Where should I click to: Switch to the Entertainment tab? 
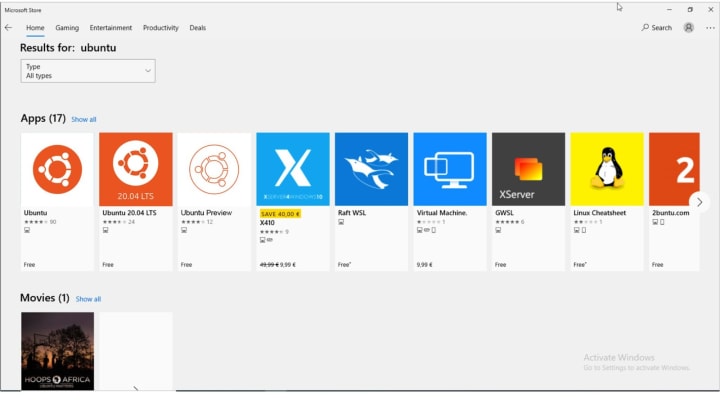[111, 28]
